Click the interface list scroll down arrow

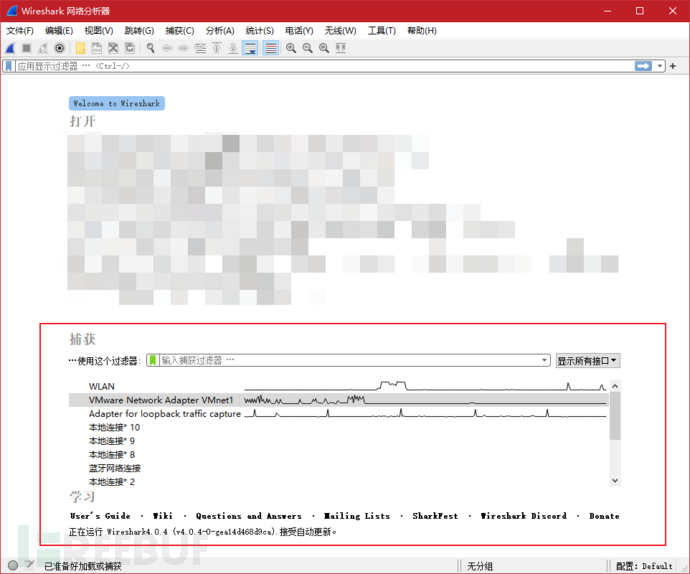click(x=615, y=481)
